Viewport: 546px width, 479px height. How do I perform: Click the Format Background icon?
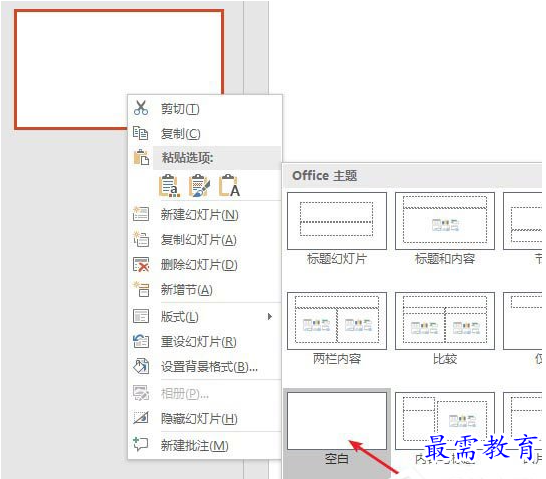141,366
